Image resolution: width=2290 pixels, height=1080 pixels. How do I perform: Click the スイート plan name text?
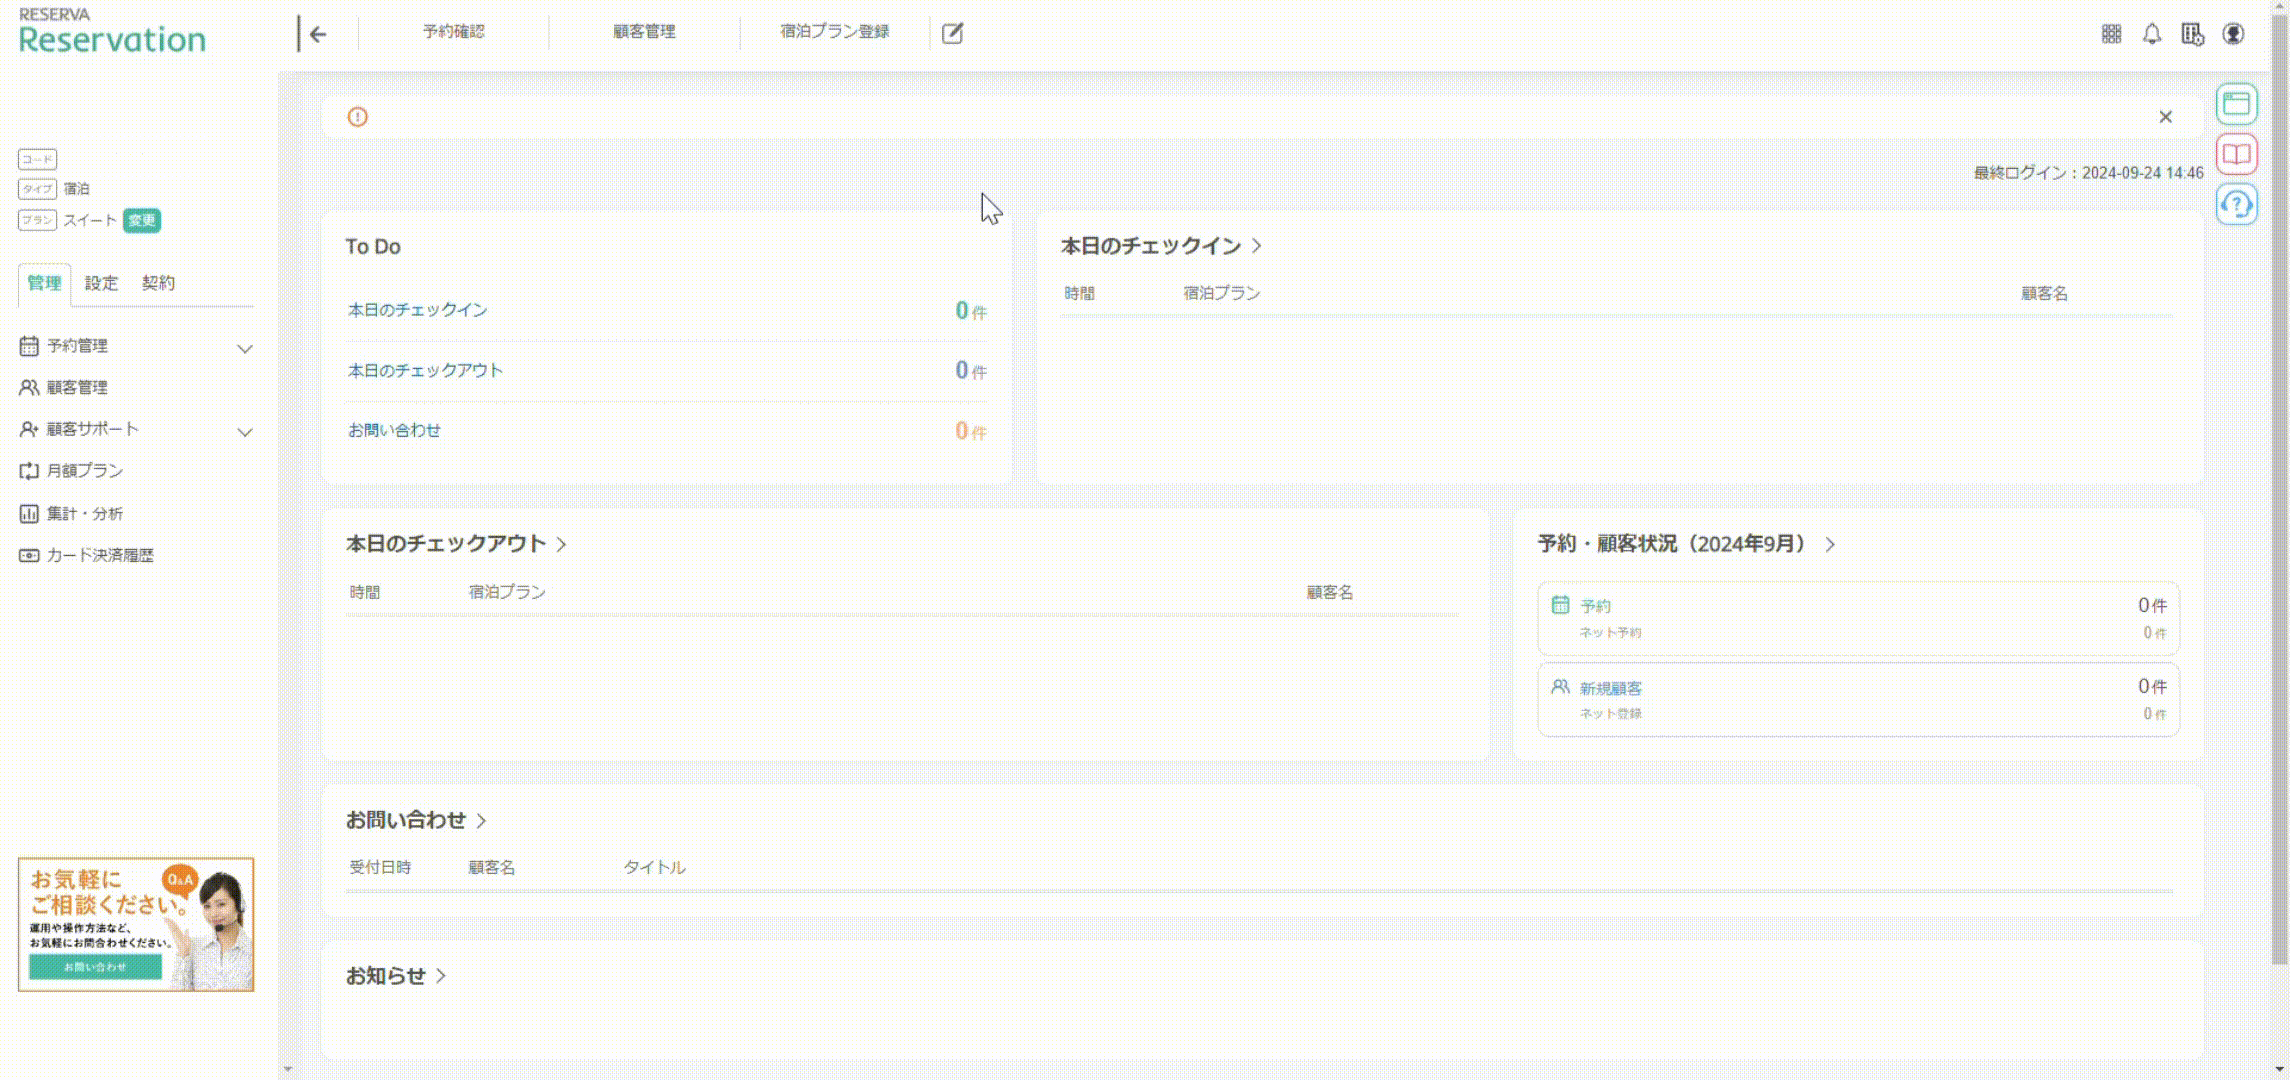pyautogui.click(x=90, y=220)
